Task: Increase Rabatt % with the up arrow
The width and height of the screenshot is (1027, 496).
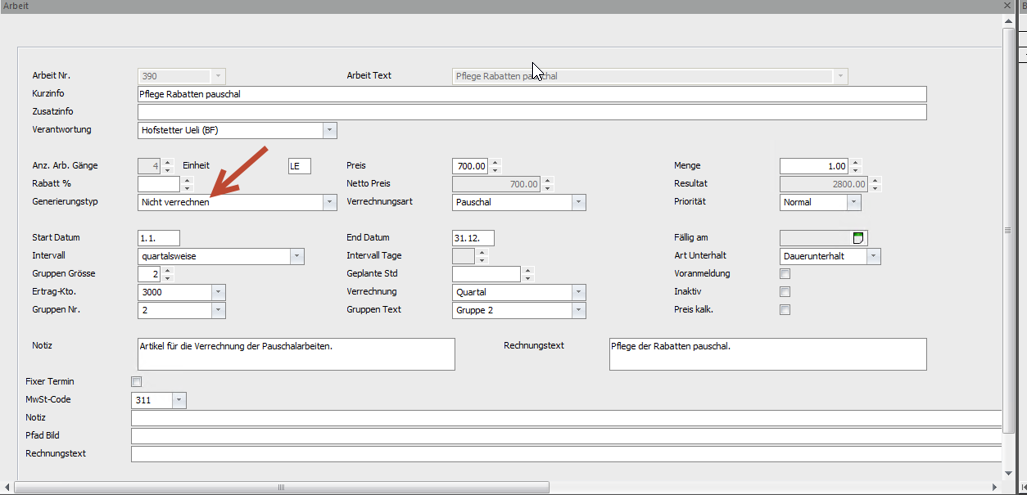Action: tap(187, 180)
